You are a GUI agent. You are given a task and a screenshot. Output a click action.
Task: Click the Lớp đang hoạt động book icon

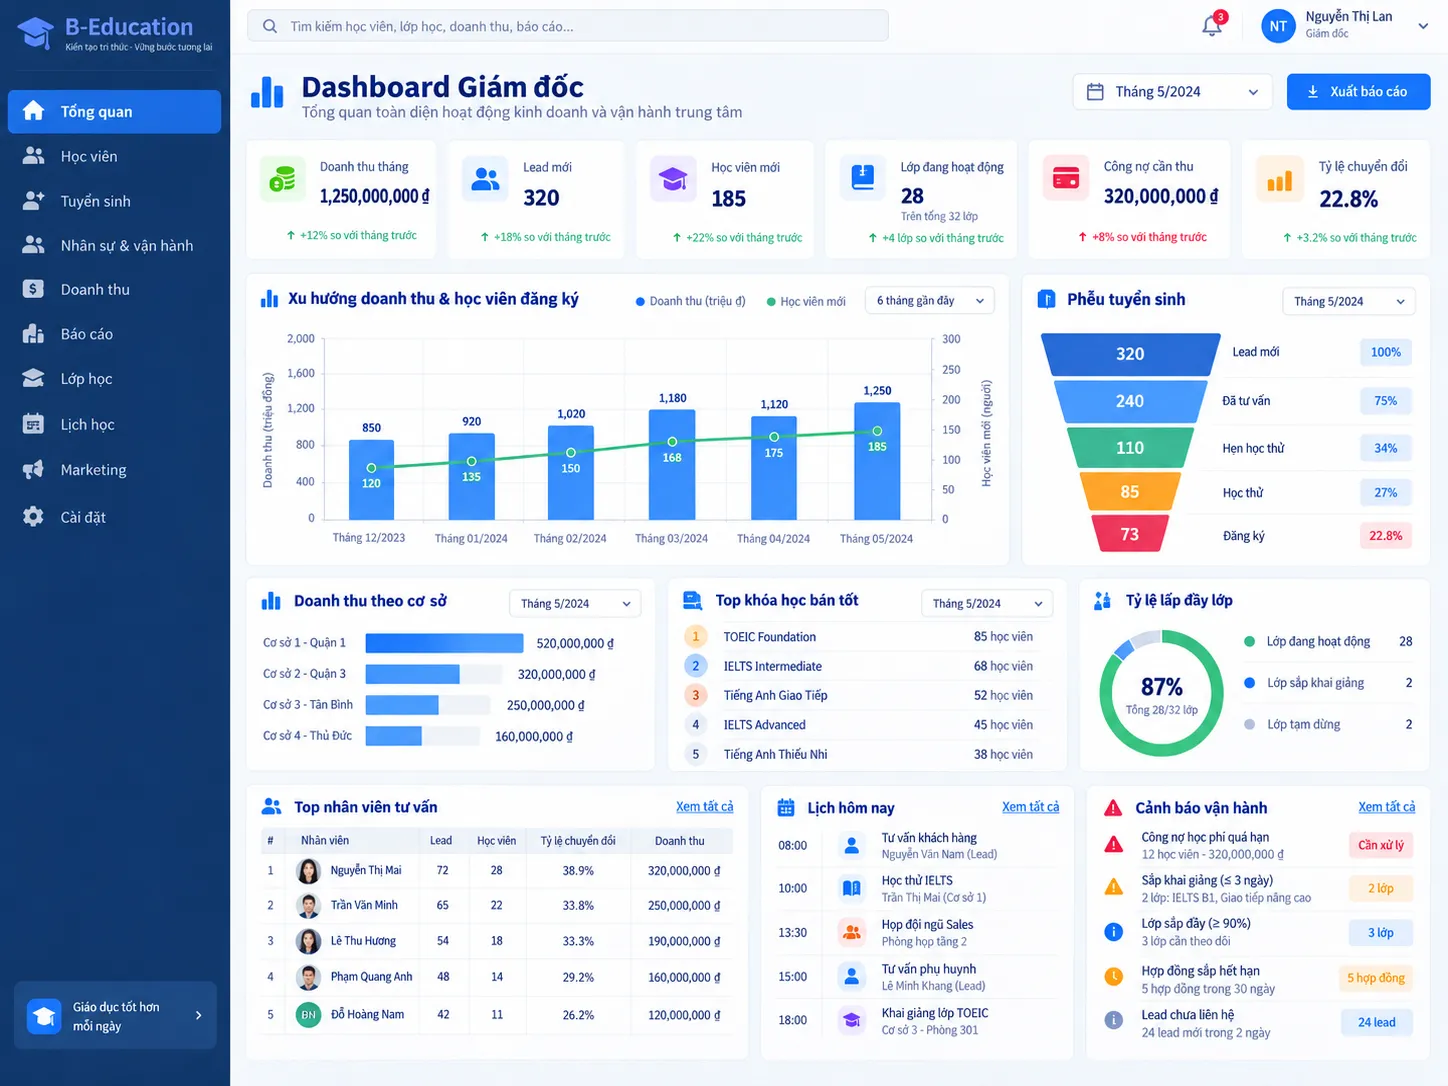(862, 178)
